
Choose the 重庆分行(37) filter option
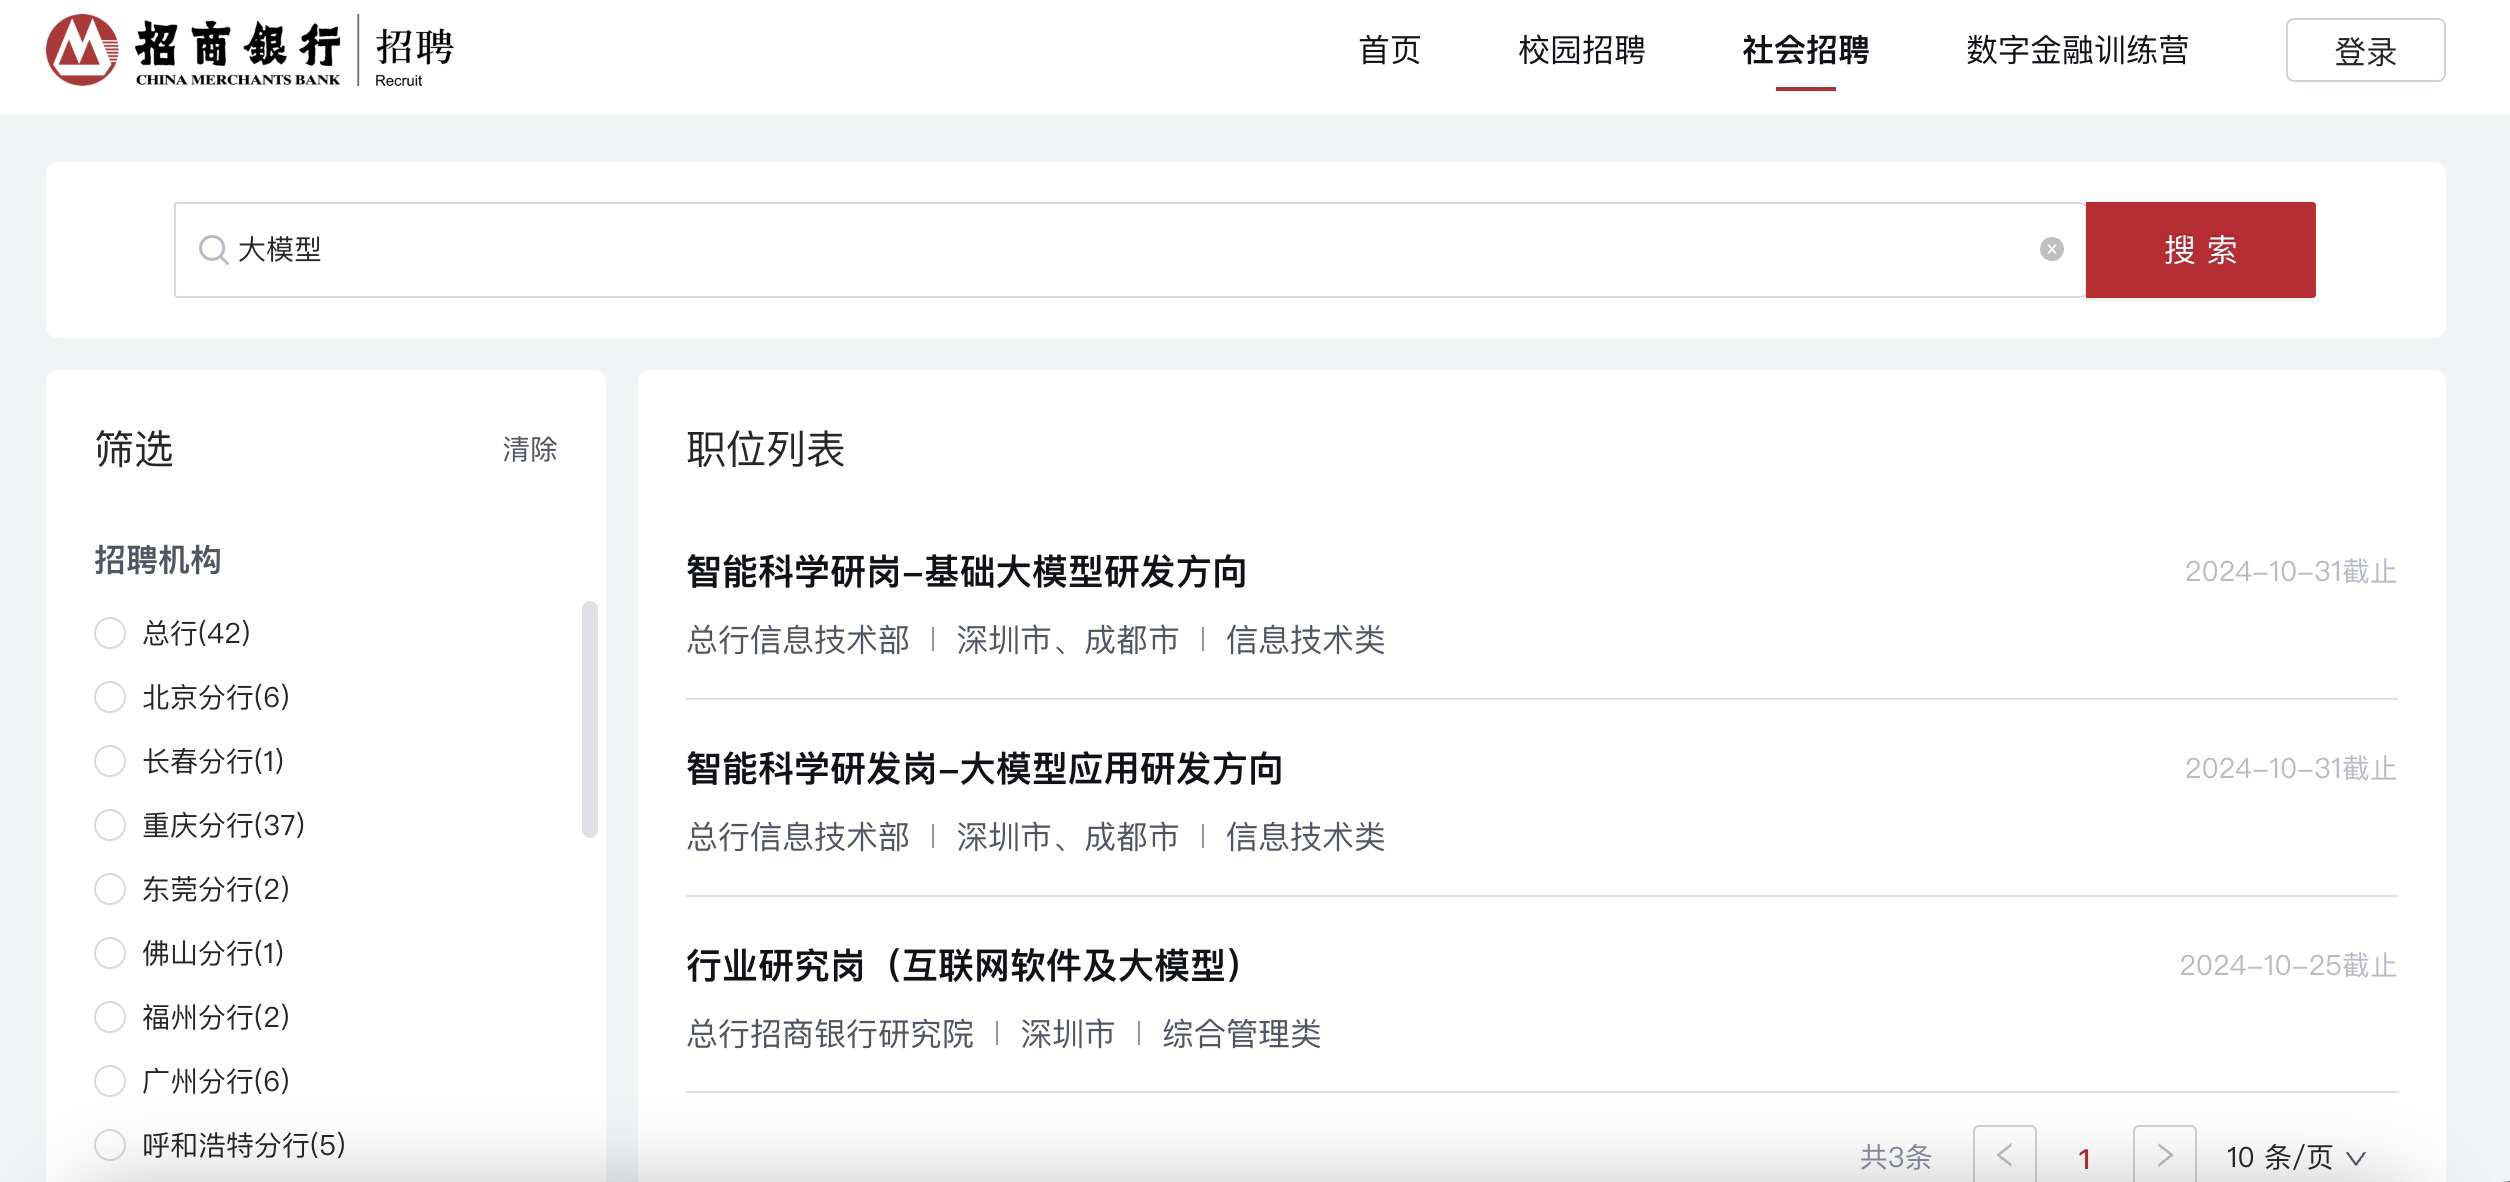tap(110, 825)
